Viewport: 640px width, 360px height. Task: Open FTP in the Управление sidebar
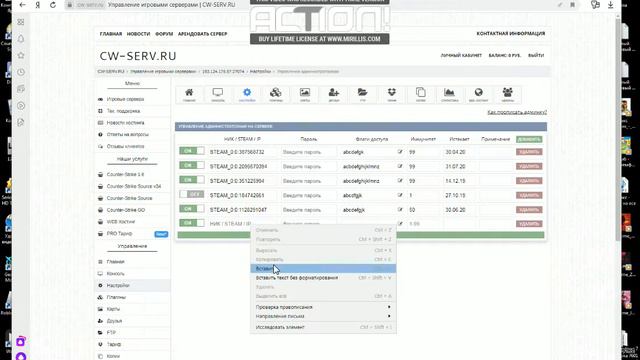(x=111, y=333)
